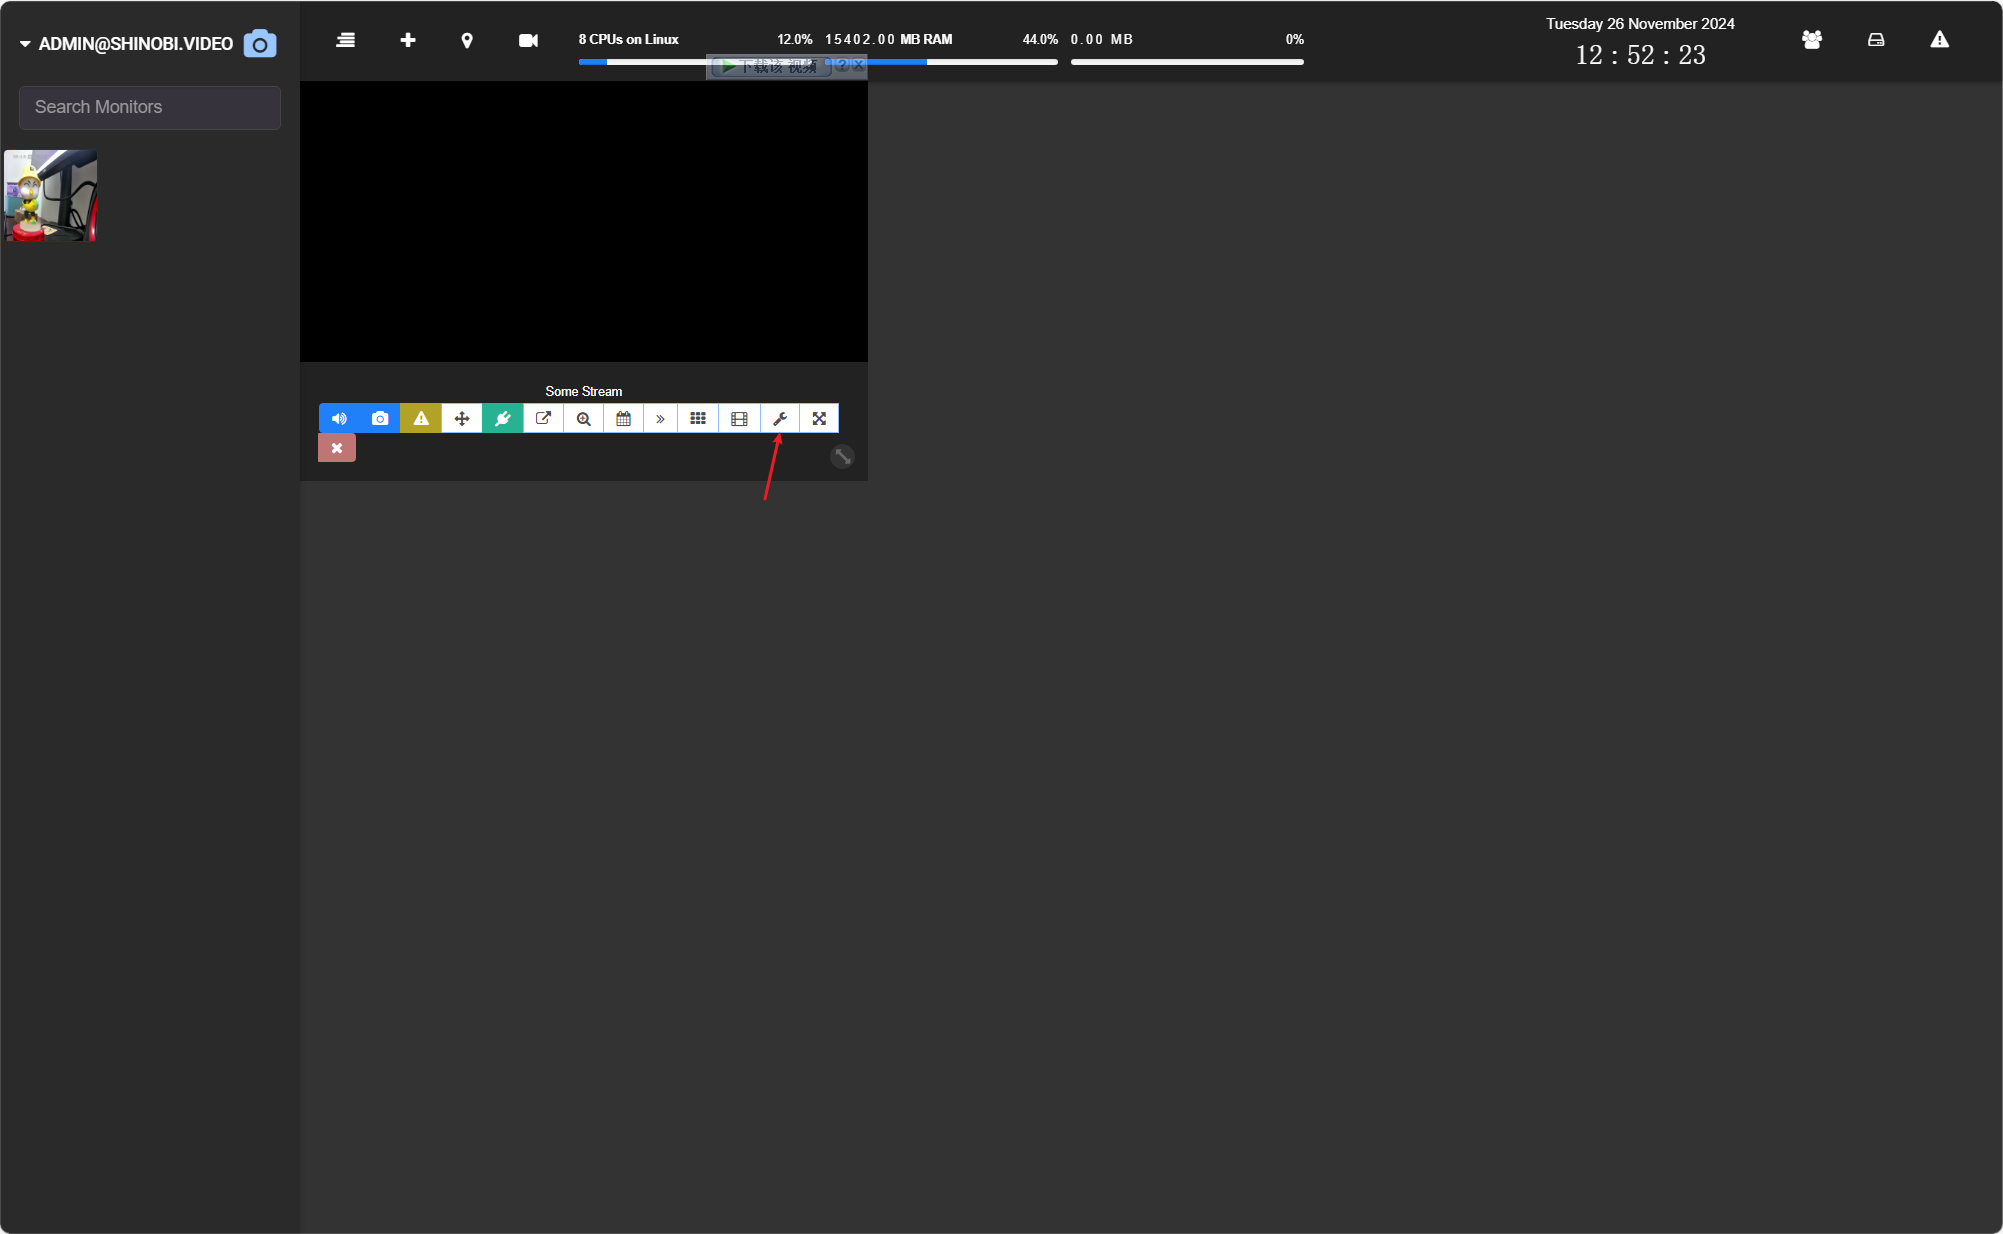This screenshot has height=1234, width=2003.
Task: Click the 8 CPUs on Linux label
Action: point(629,40)
